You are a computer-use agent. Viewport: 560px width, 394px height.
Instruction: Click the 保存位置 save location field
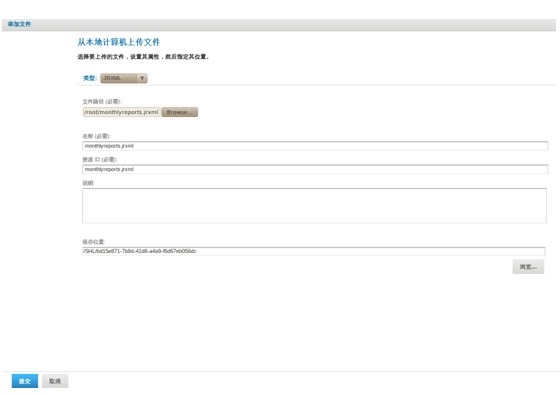click(314, 251)
